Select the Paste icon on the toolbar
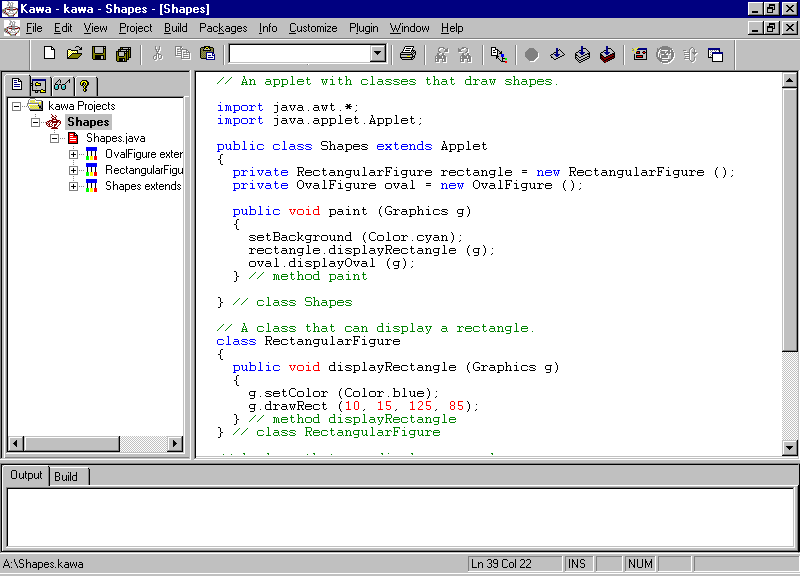Screen dimensions: 800x576 (206, 55)
